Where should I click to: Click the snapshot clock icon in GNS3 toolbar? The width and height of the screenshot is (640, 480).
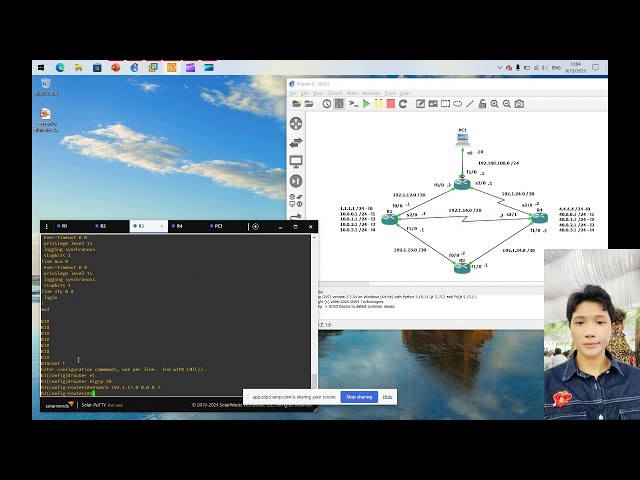point(327,104)
